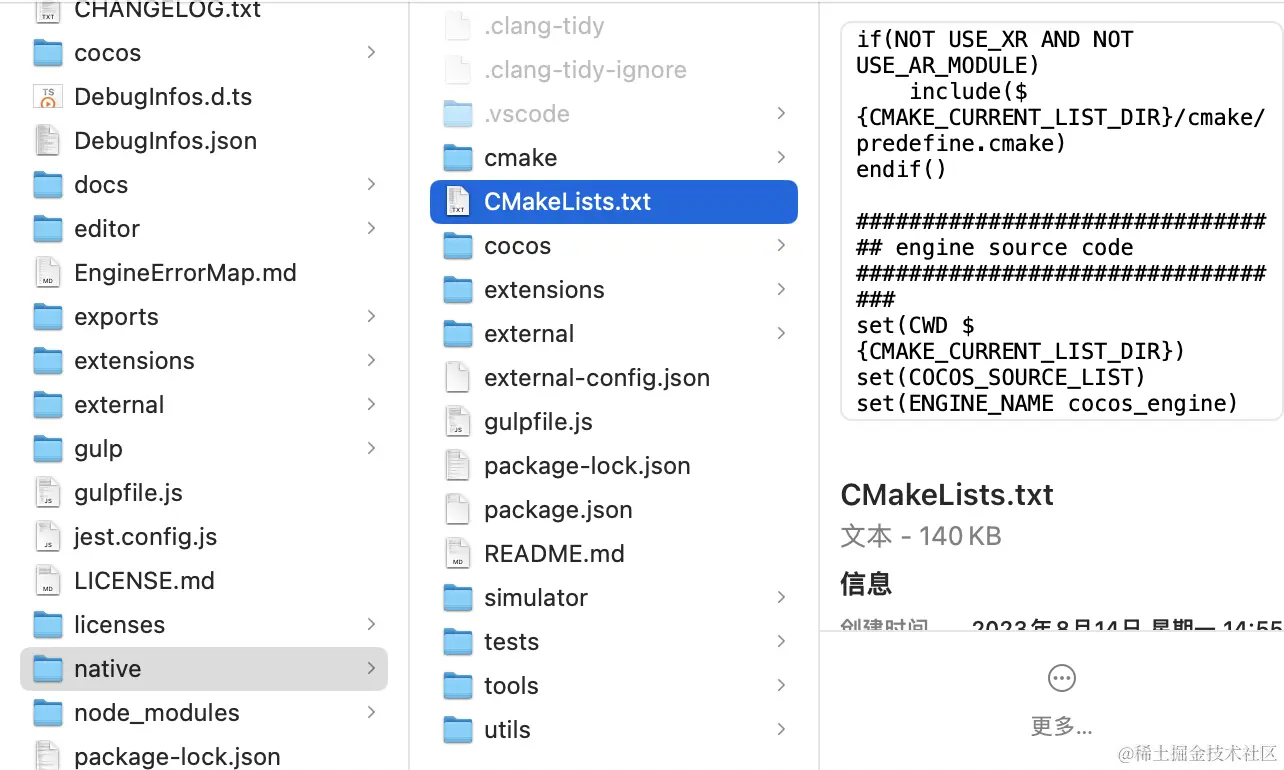This screenshot has height=770, width=1284.
Task: Click the 更多... link in the preview pane
Action: pyautogui.click(x=1061, y=727)
